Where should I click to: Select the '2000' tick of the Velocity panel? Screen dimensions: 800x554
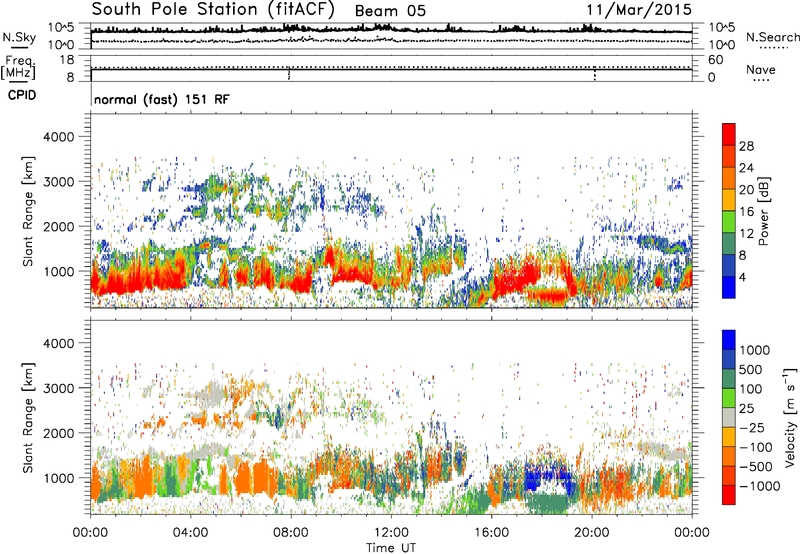click(x=58, y=433)
